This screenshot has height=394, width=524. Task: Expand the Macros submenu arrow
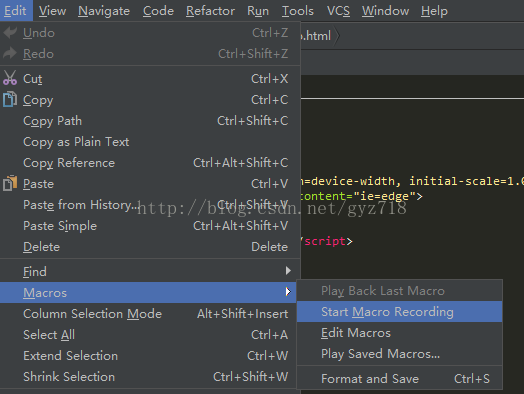(288, 292)
